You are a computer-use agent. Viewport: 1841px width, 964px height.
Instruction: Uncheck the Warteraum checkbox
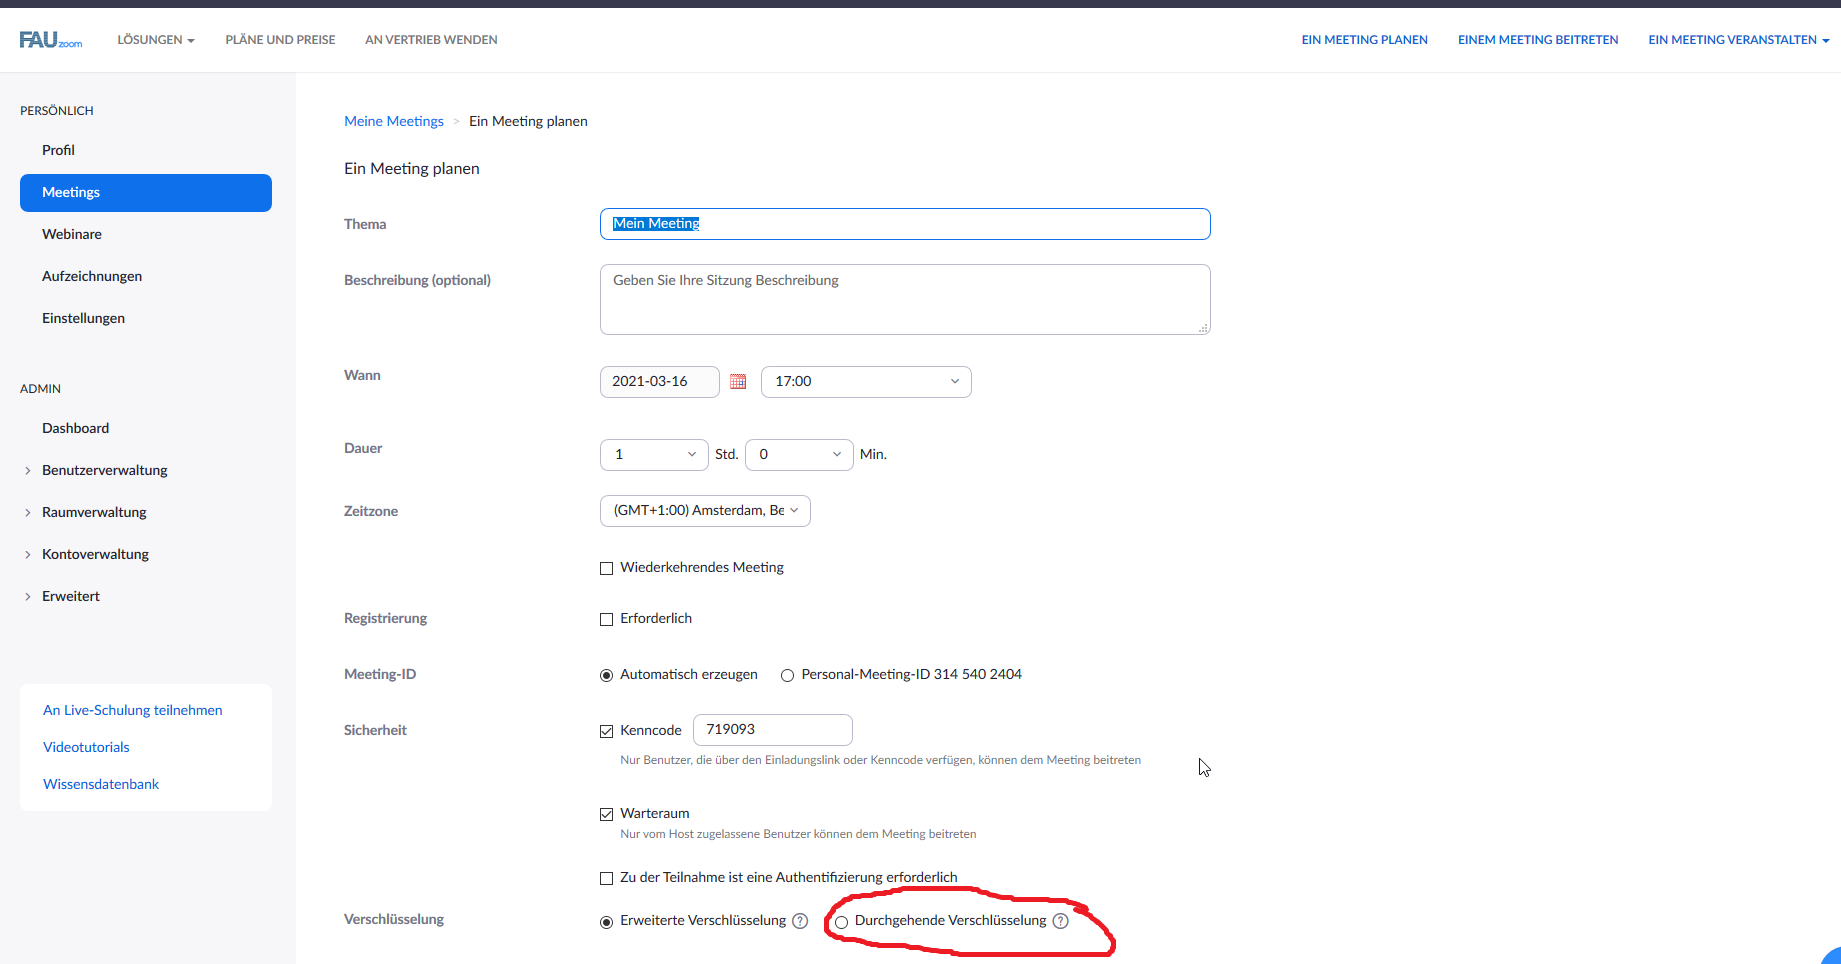pos(606,814)
